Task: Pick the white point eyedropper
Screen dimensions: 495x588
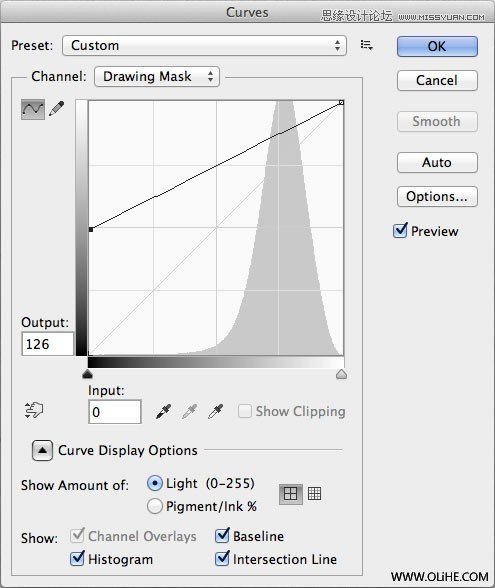Action: coord(216,411)
